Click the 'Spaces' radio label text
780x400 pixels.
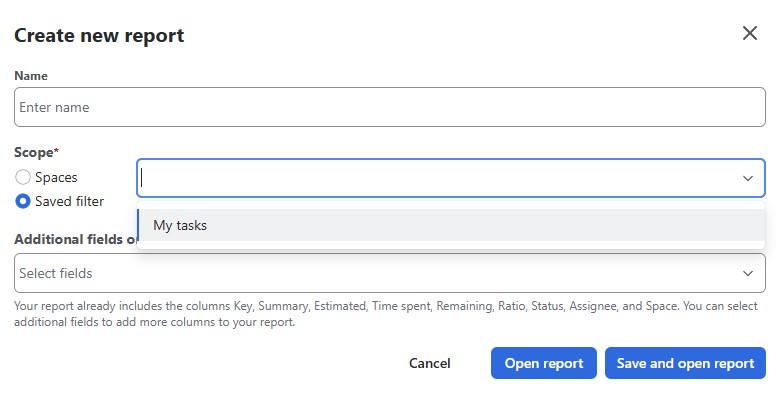pyautogui.click(x=56, y=177)
